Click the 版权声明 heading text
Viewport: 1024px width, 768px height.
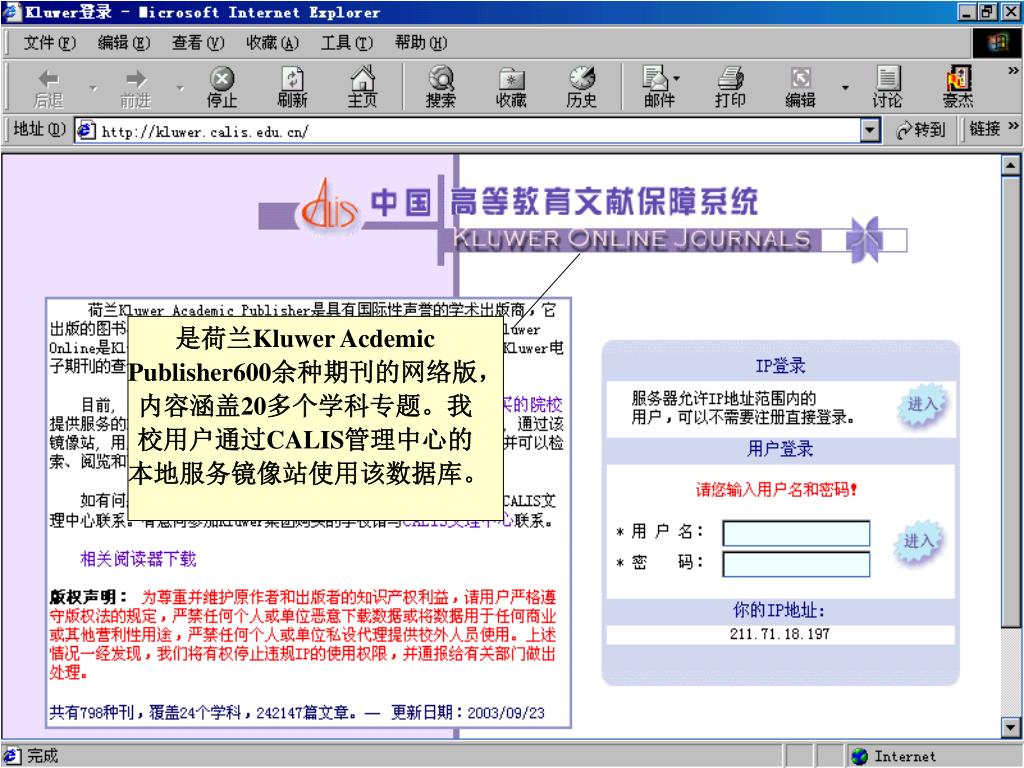(88, 597)
